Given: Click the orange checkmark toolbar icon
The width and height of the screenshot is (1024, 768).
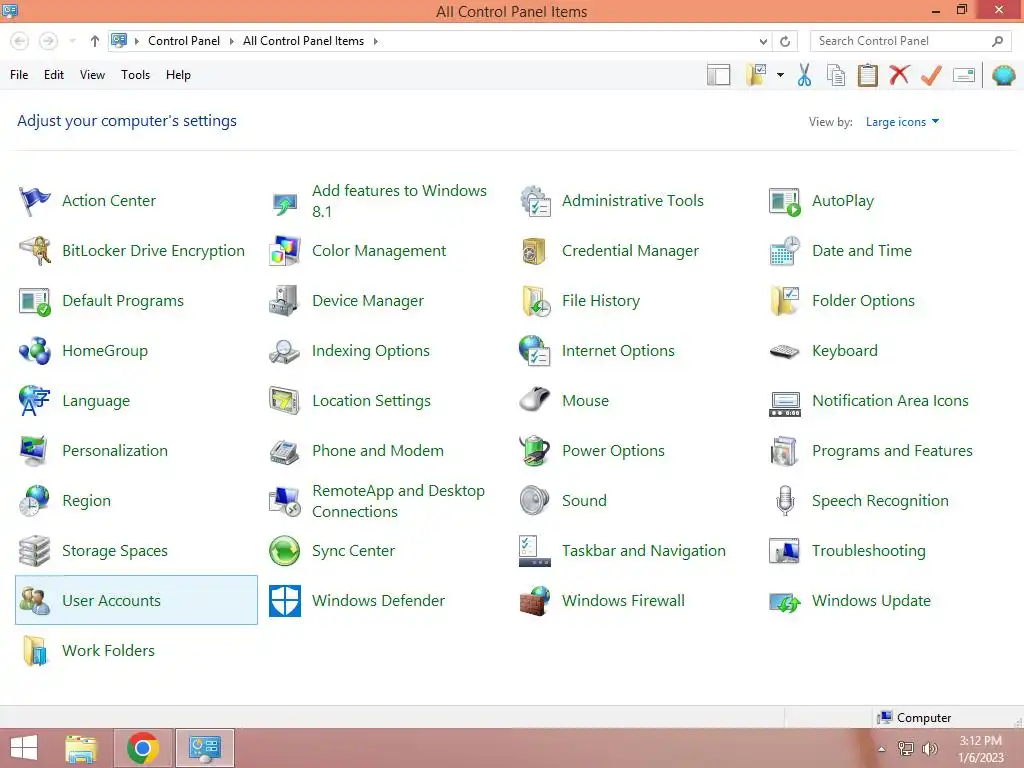Looking at the screenshot, I should (x=931, y=75).
